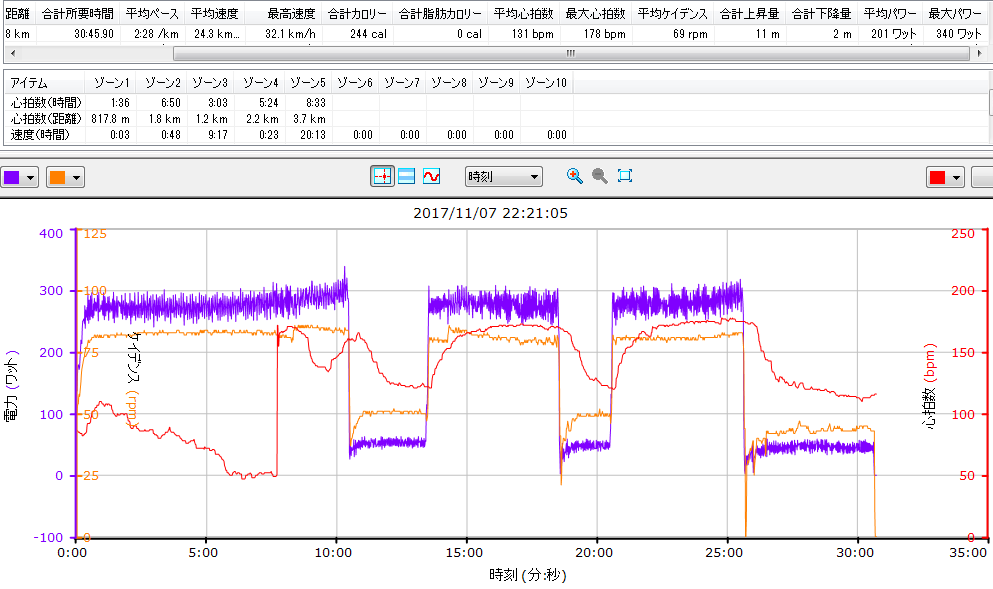Click the 30:45.90 total time value
Image resolution: width=993 pixels, height=589 pixels.
(94, 34)
